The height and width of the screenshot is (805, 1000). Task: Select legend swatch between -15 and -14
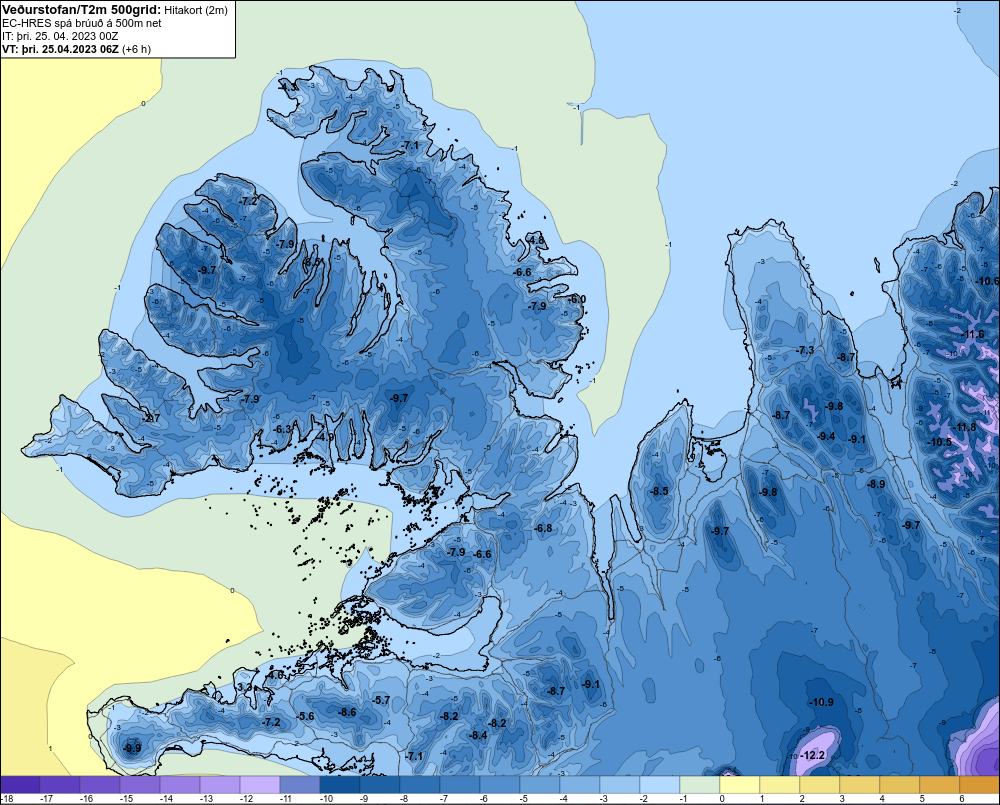click(140, 784)
